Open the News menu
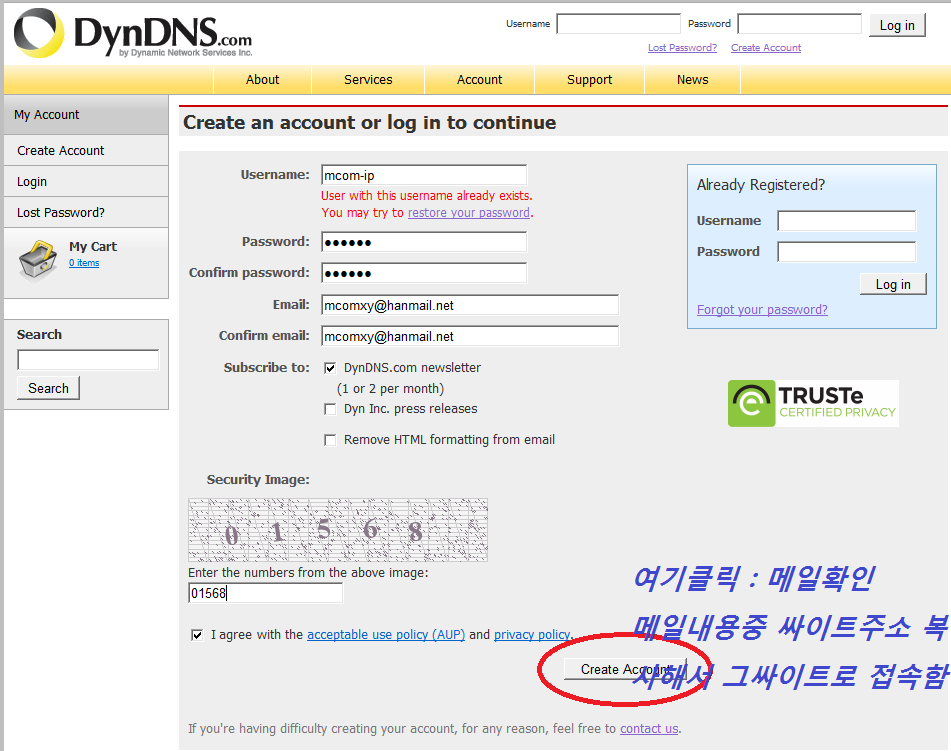The image size is (951, 751). 693,79
